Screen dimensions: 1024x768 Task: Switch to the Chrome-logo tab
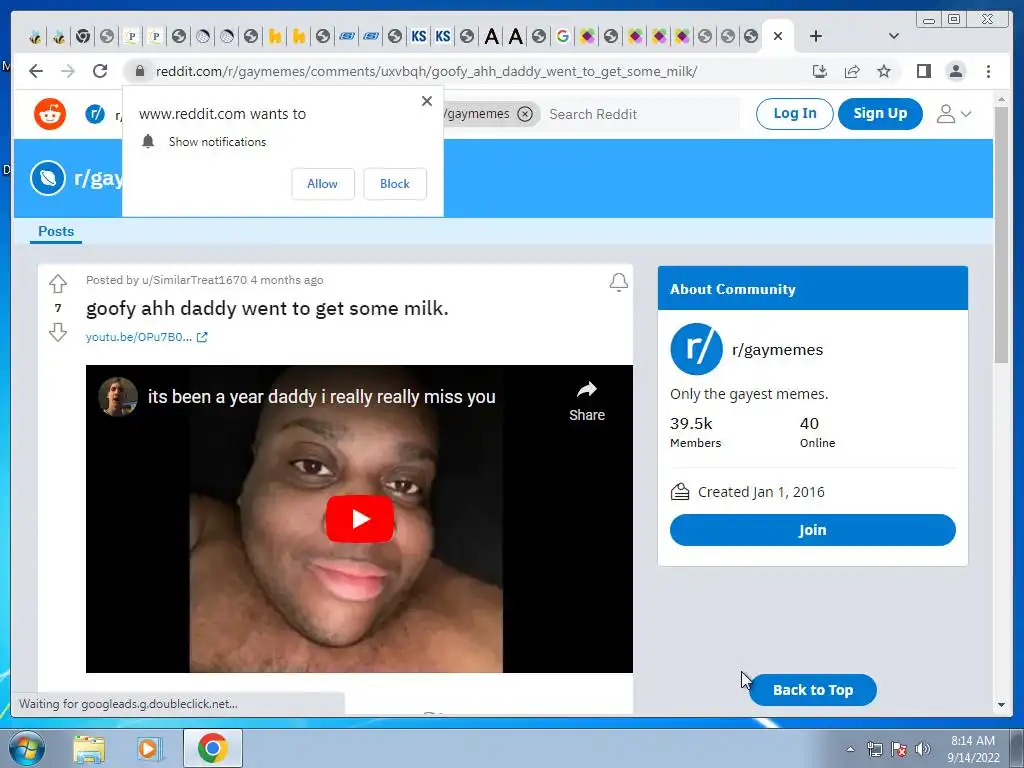83,36
